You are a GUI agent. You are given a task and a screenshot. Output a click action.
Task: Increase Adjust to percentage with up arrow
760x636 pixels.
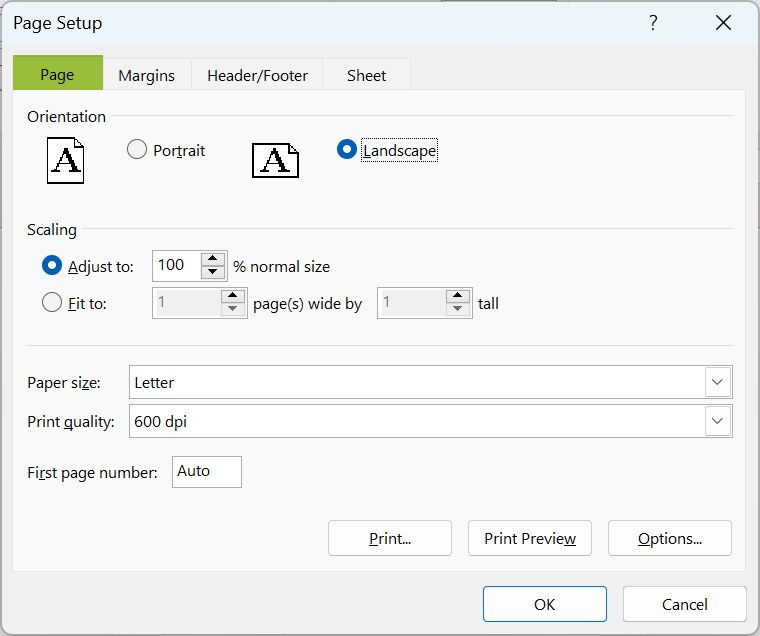pyautogui.click(x=212, y=258)
